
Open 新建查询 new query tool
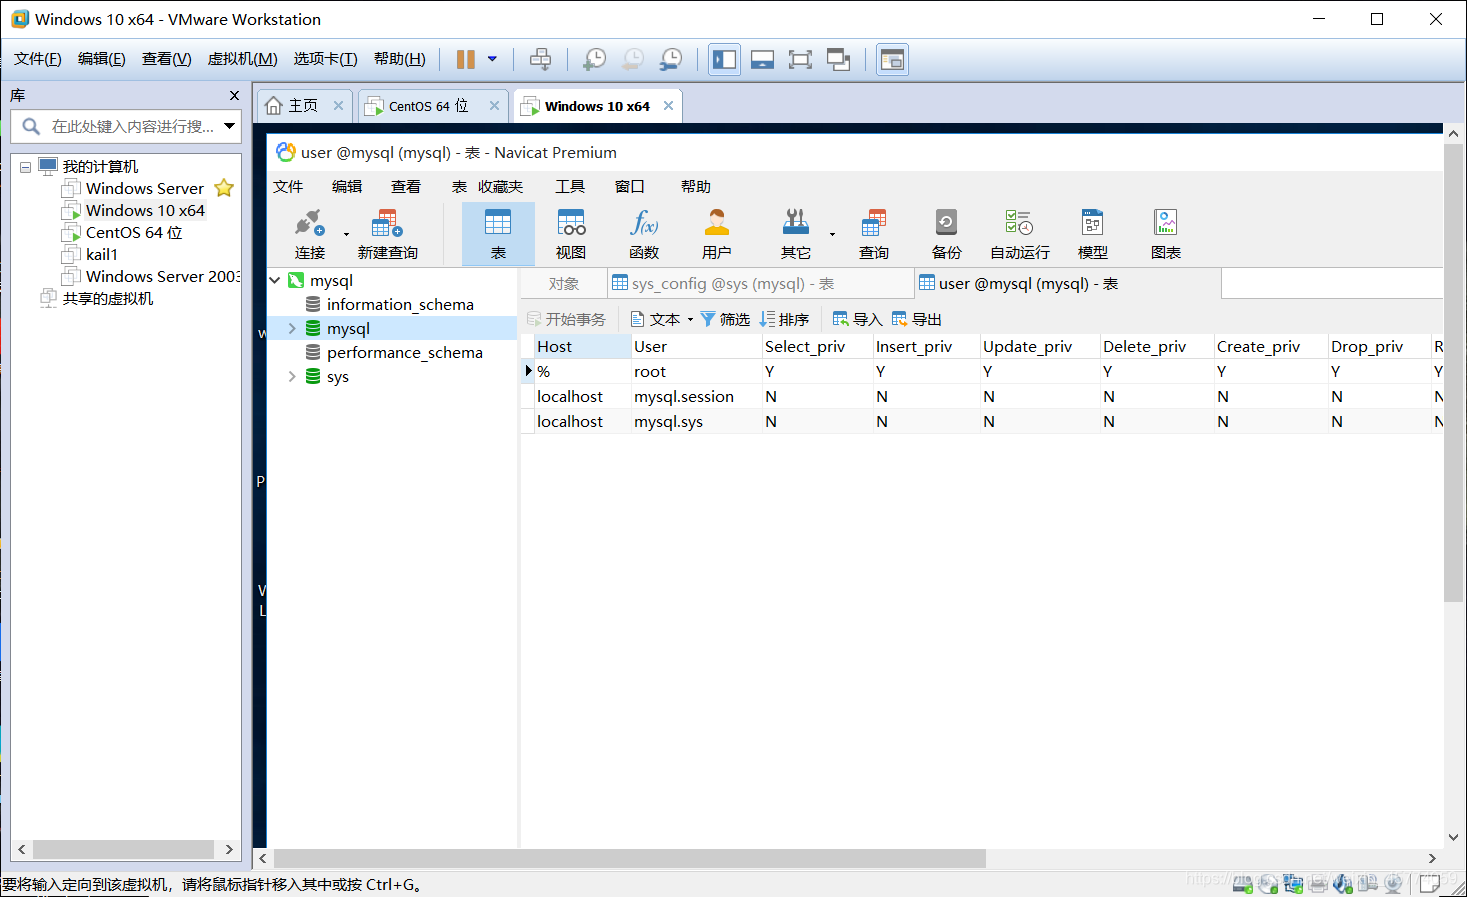coord(387,223)
